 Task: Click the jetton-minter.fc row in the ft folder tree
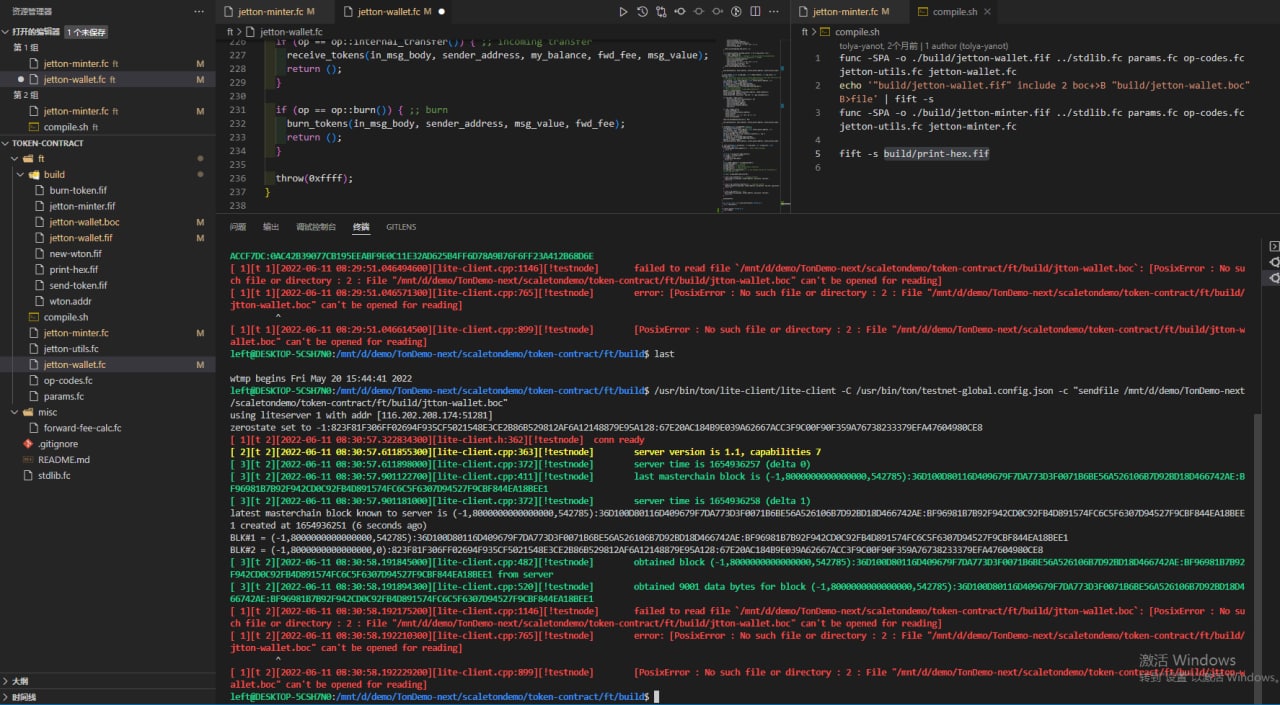108,333
